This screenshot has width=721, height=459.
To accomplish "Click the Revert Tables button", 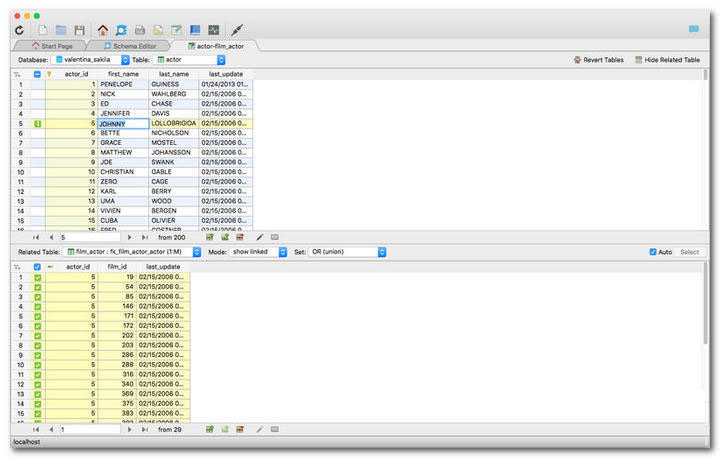I will (x=599, y=60).
